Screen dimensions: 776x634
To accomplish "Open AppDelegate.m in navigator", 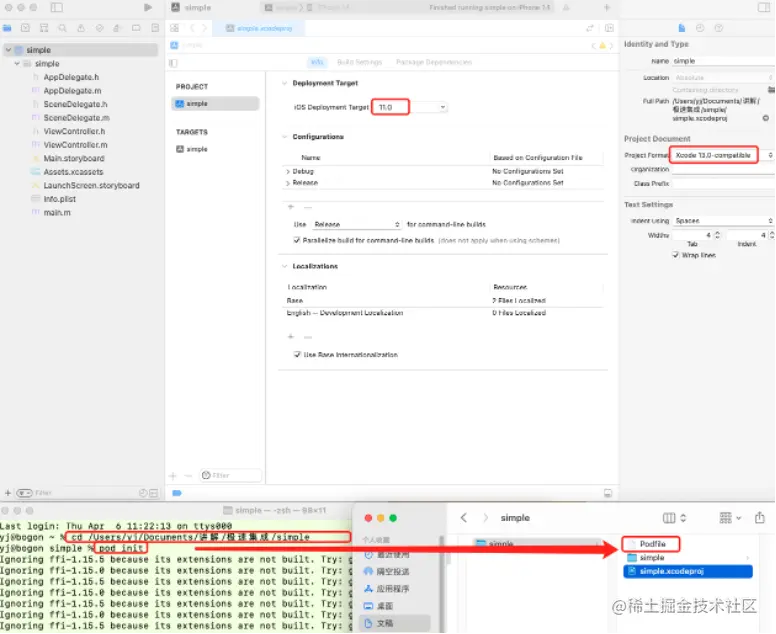I will pos(72,91).
